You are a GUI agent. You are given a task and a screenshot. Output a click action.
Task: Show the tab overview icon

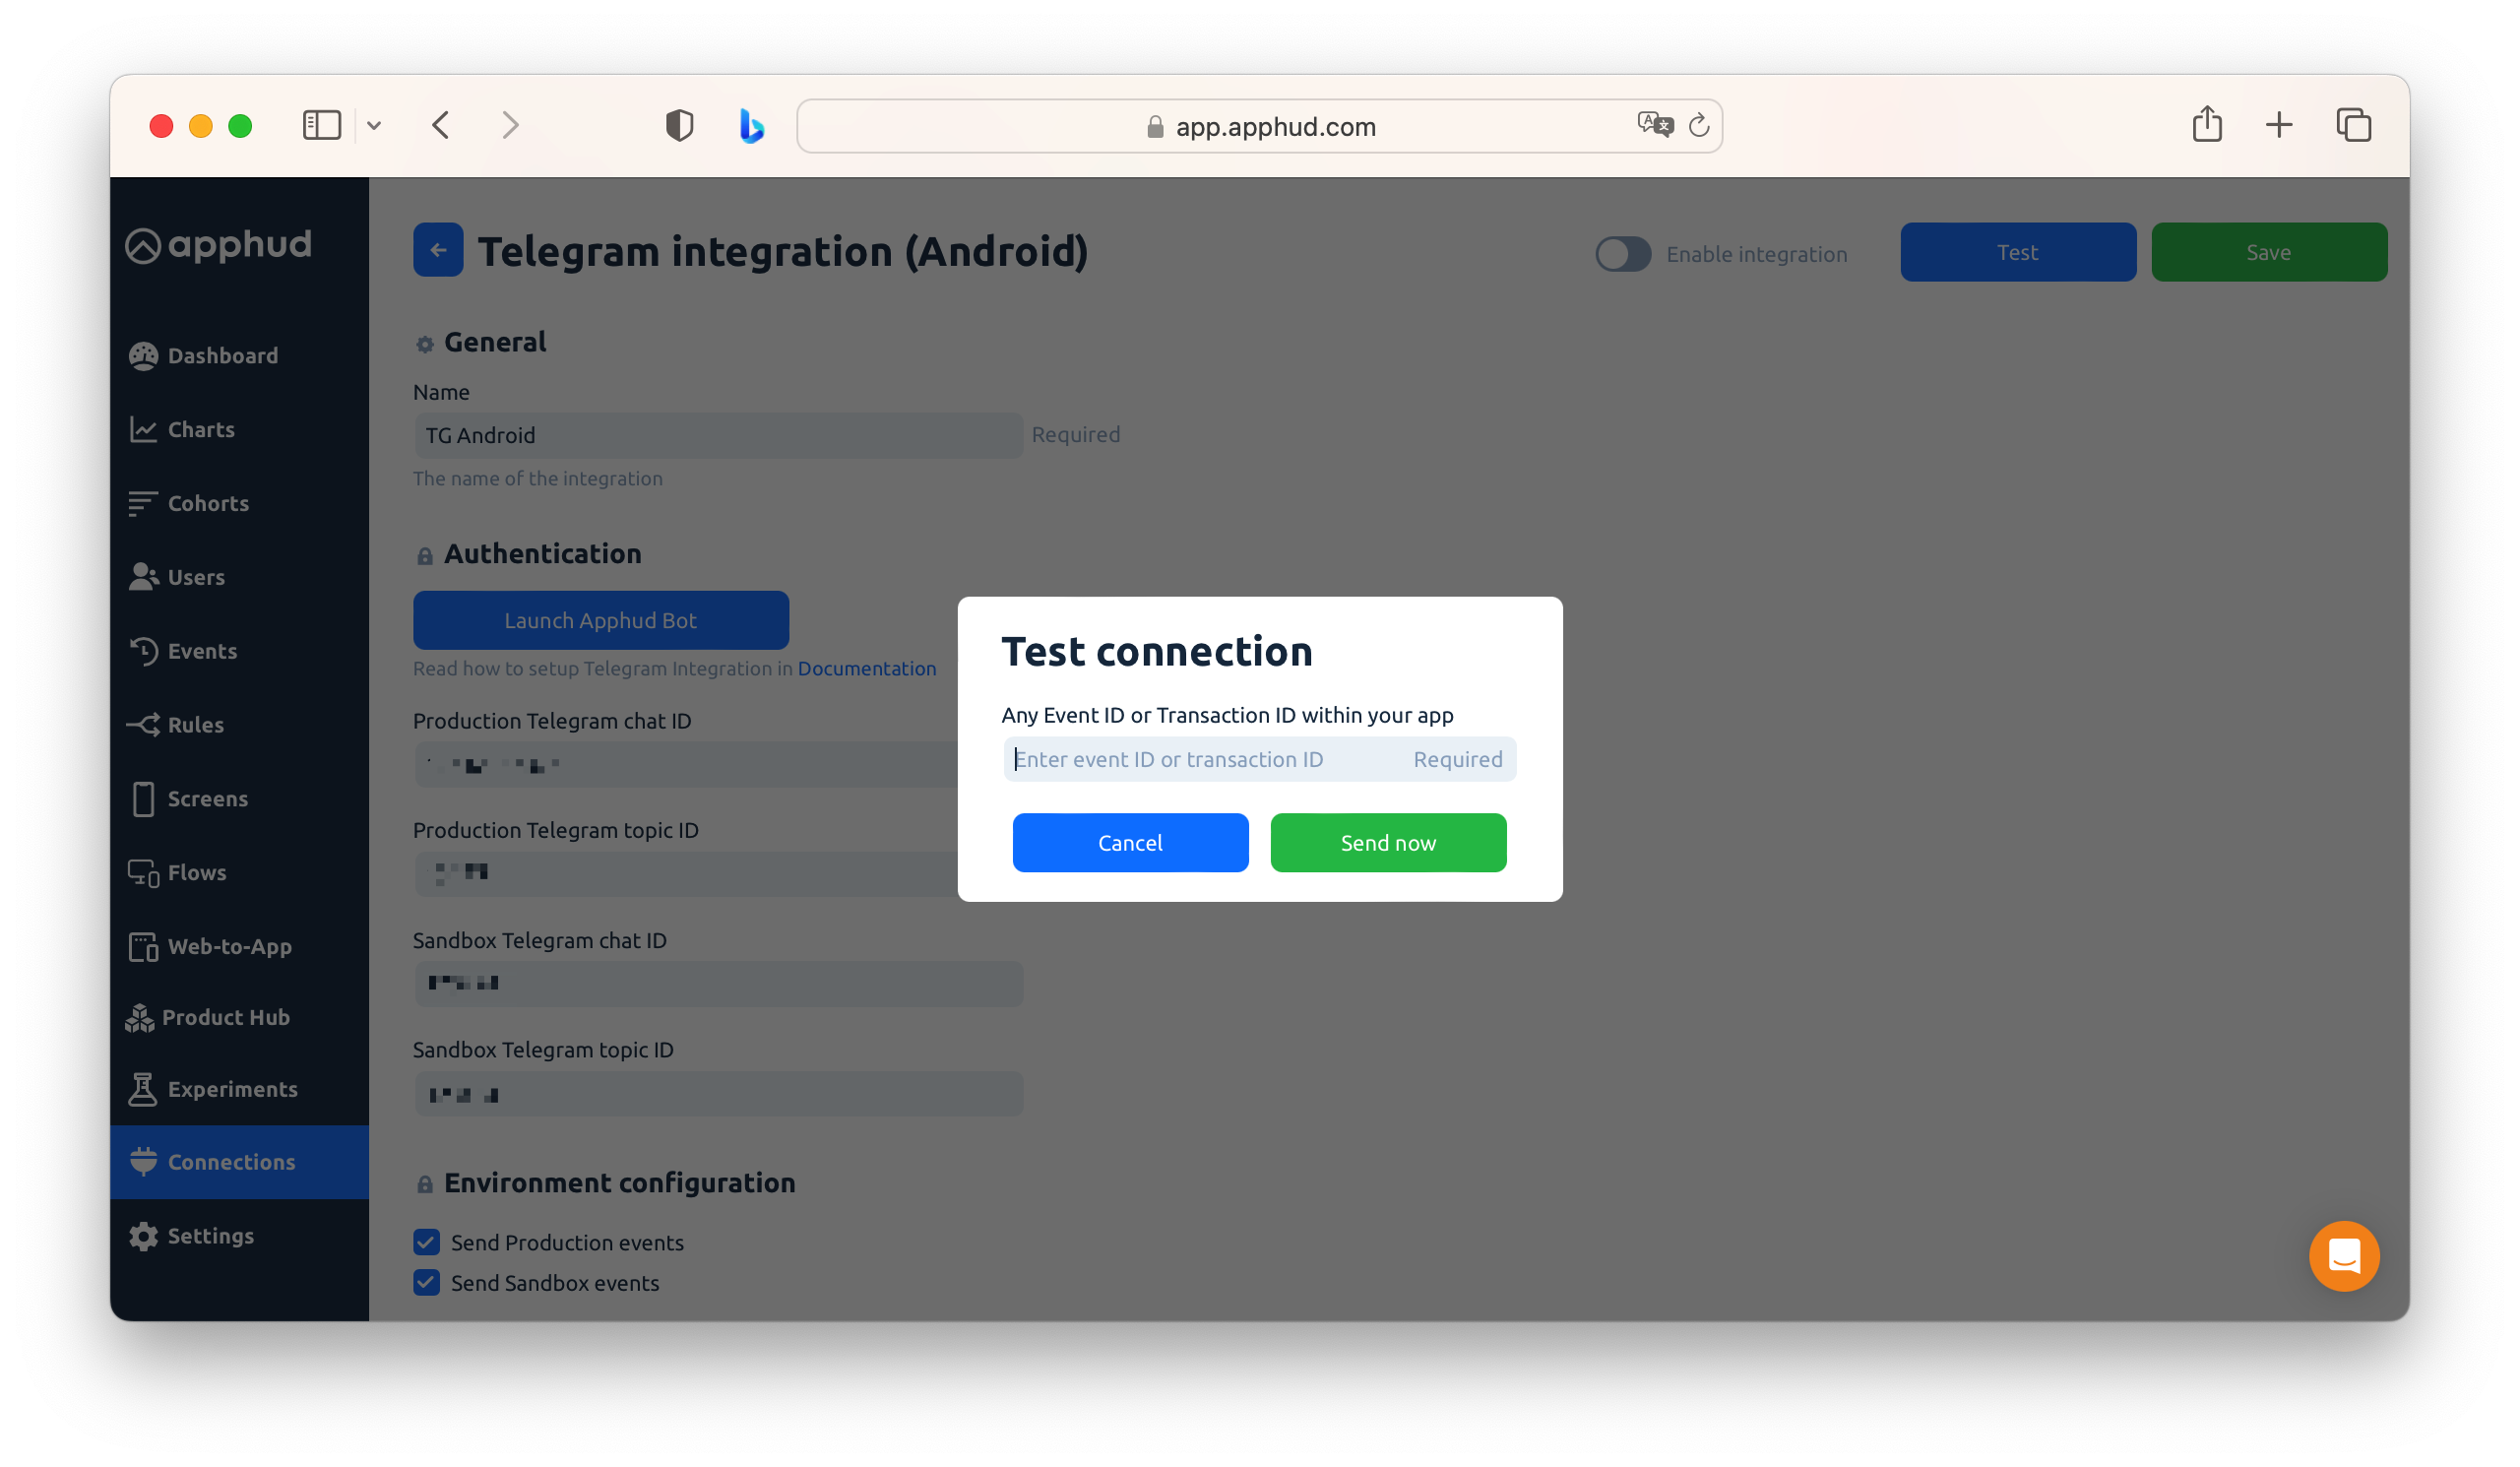pos(2353,125)
